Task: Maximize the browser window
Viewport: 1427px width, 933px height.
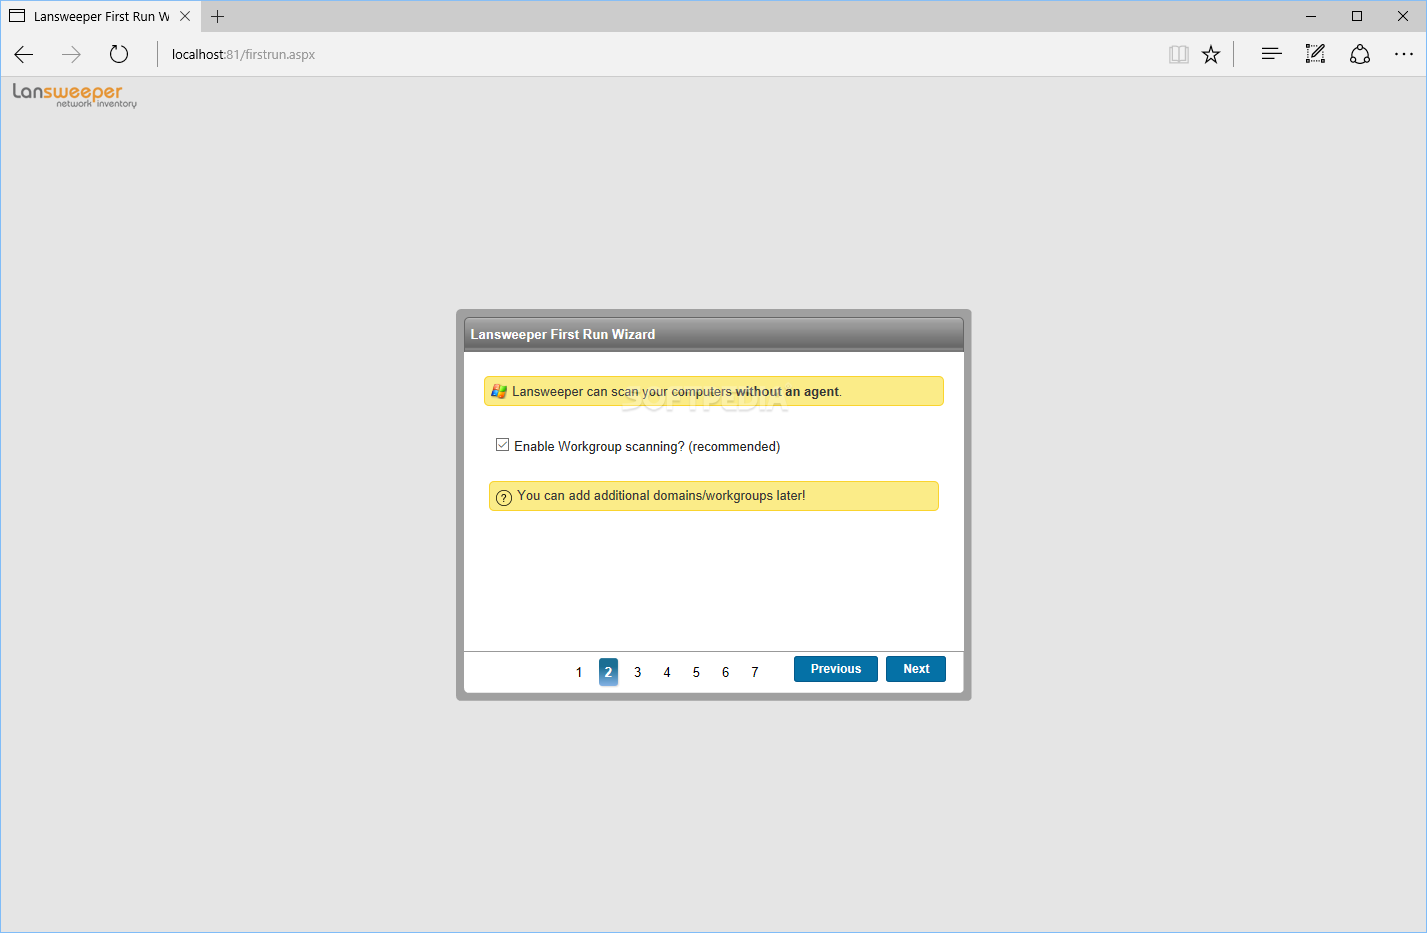Action: pos(1357,16)
